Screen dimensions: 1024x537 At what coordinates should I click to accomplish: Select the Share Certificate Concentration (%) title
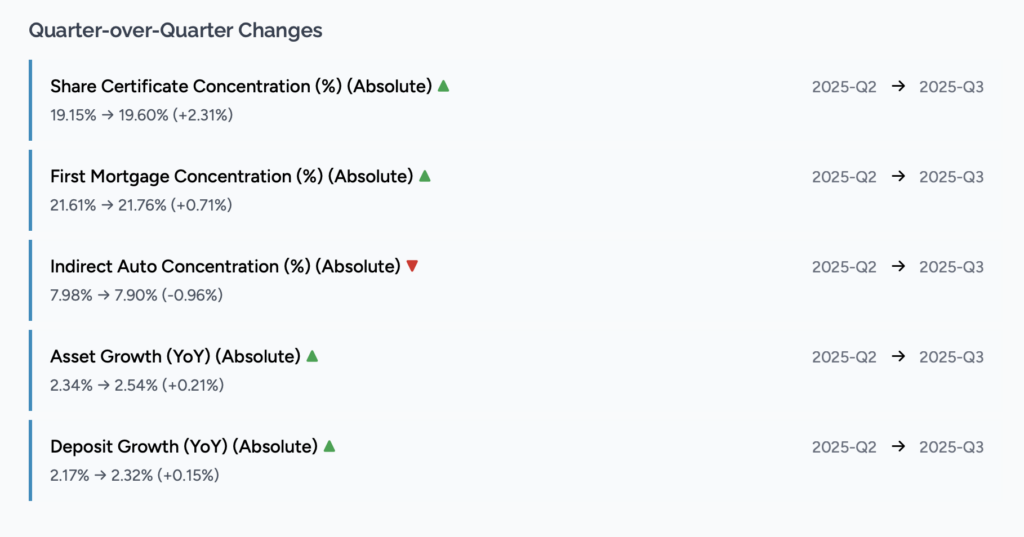[x=240, y=87]
